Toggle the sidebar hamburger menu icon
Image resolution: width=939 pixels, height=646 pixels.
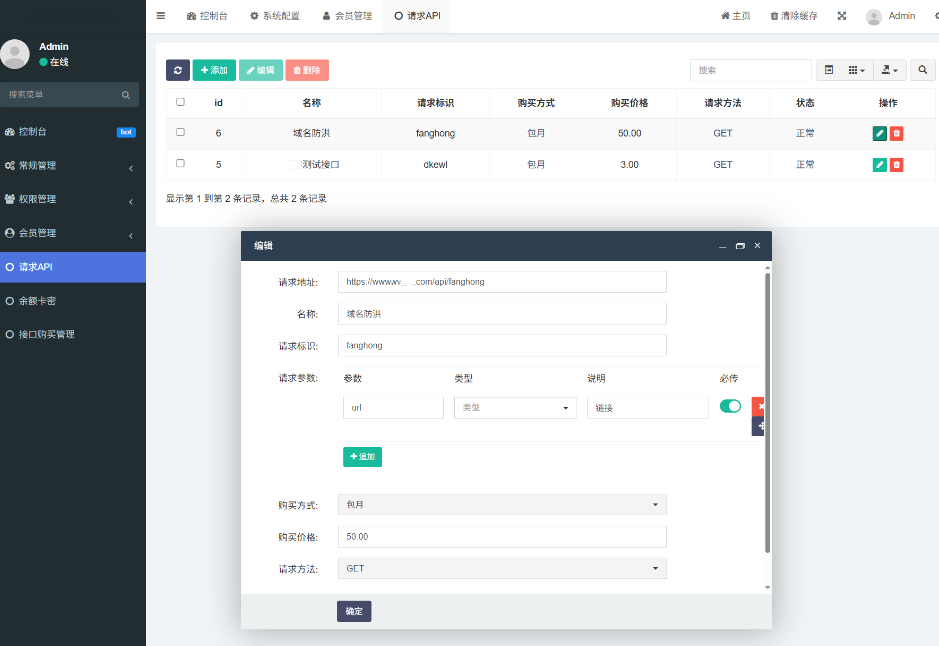[160, 16]
